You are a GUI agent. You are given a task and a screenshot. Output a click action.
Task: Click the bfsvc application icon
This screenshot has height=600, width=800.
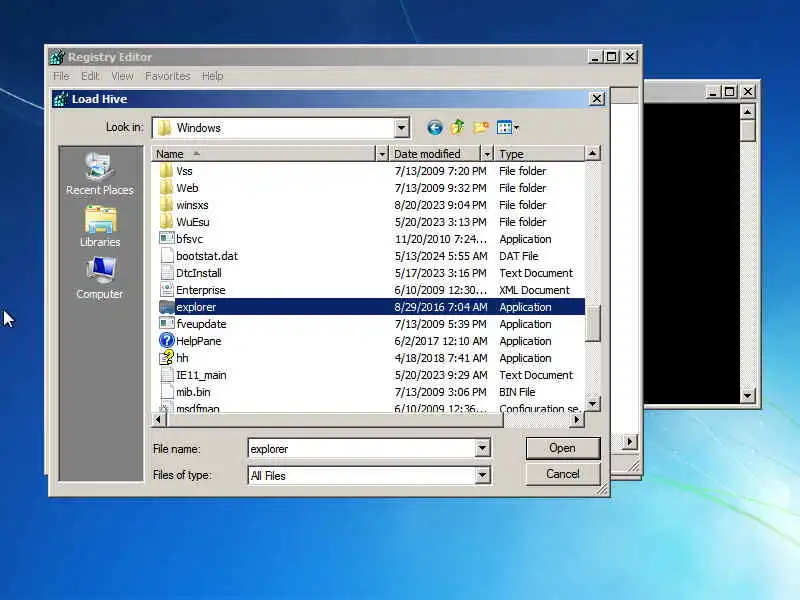click(x=166, y=238)
